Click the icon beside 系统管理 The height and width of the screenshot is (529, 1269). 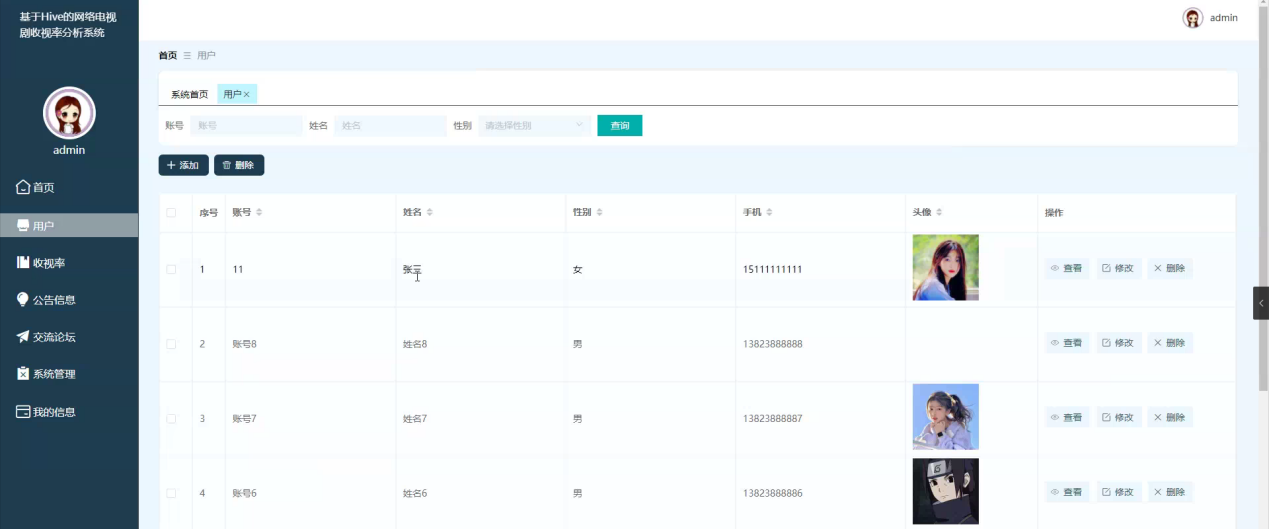pos(23,374)
